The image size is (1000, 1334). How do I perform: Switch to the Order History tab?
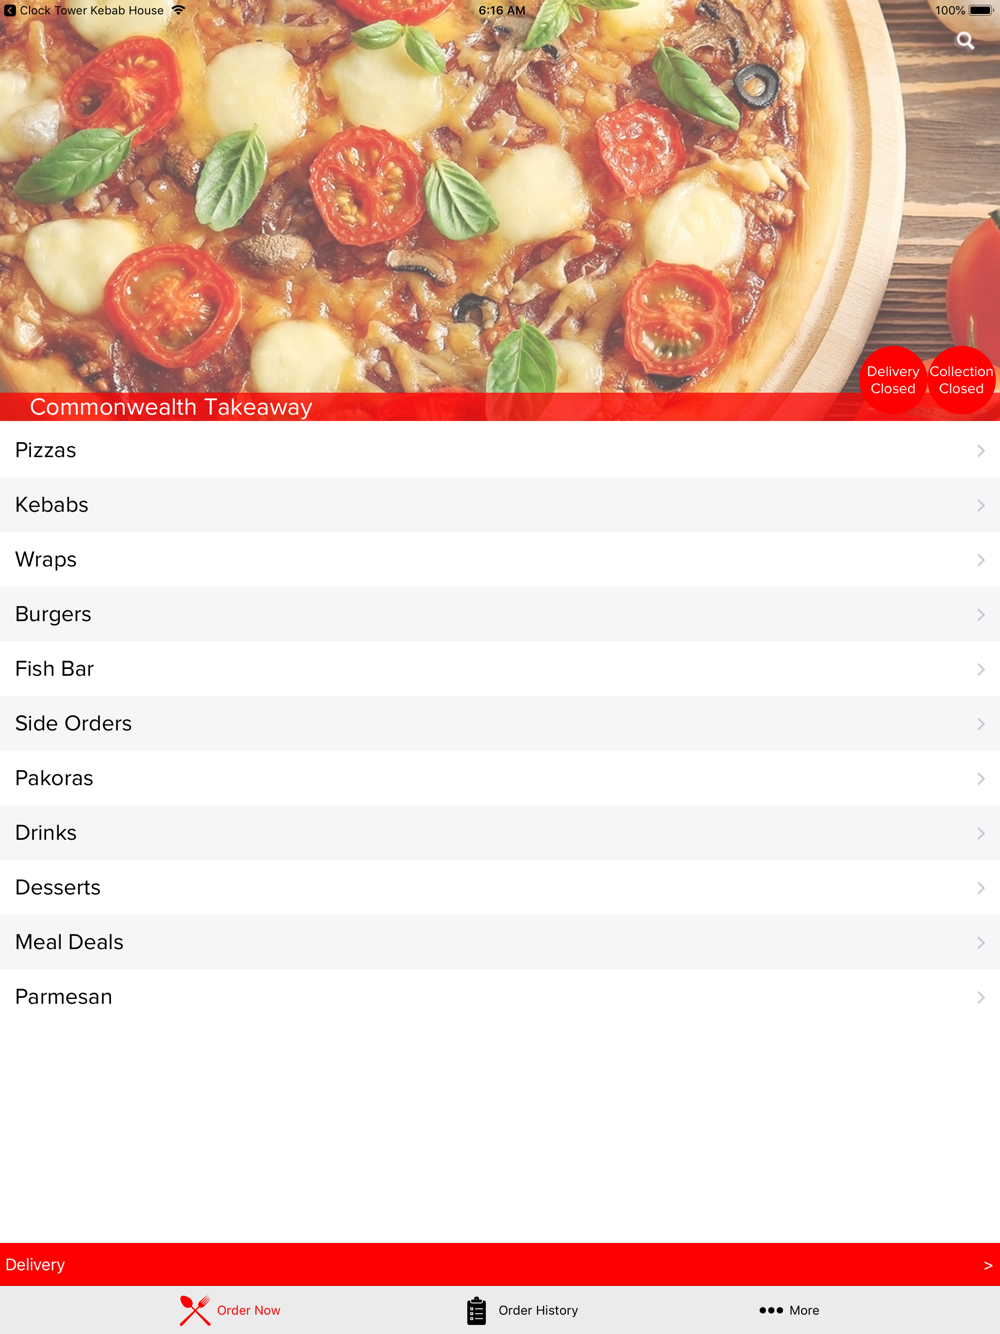[x=522, y=1310]
